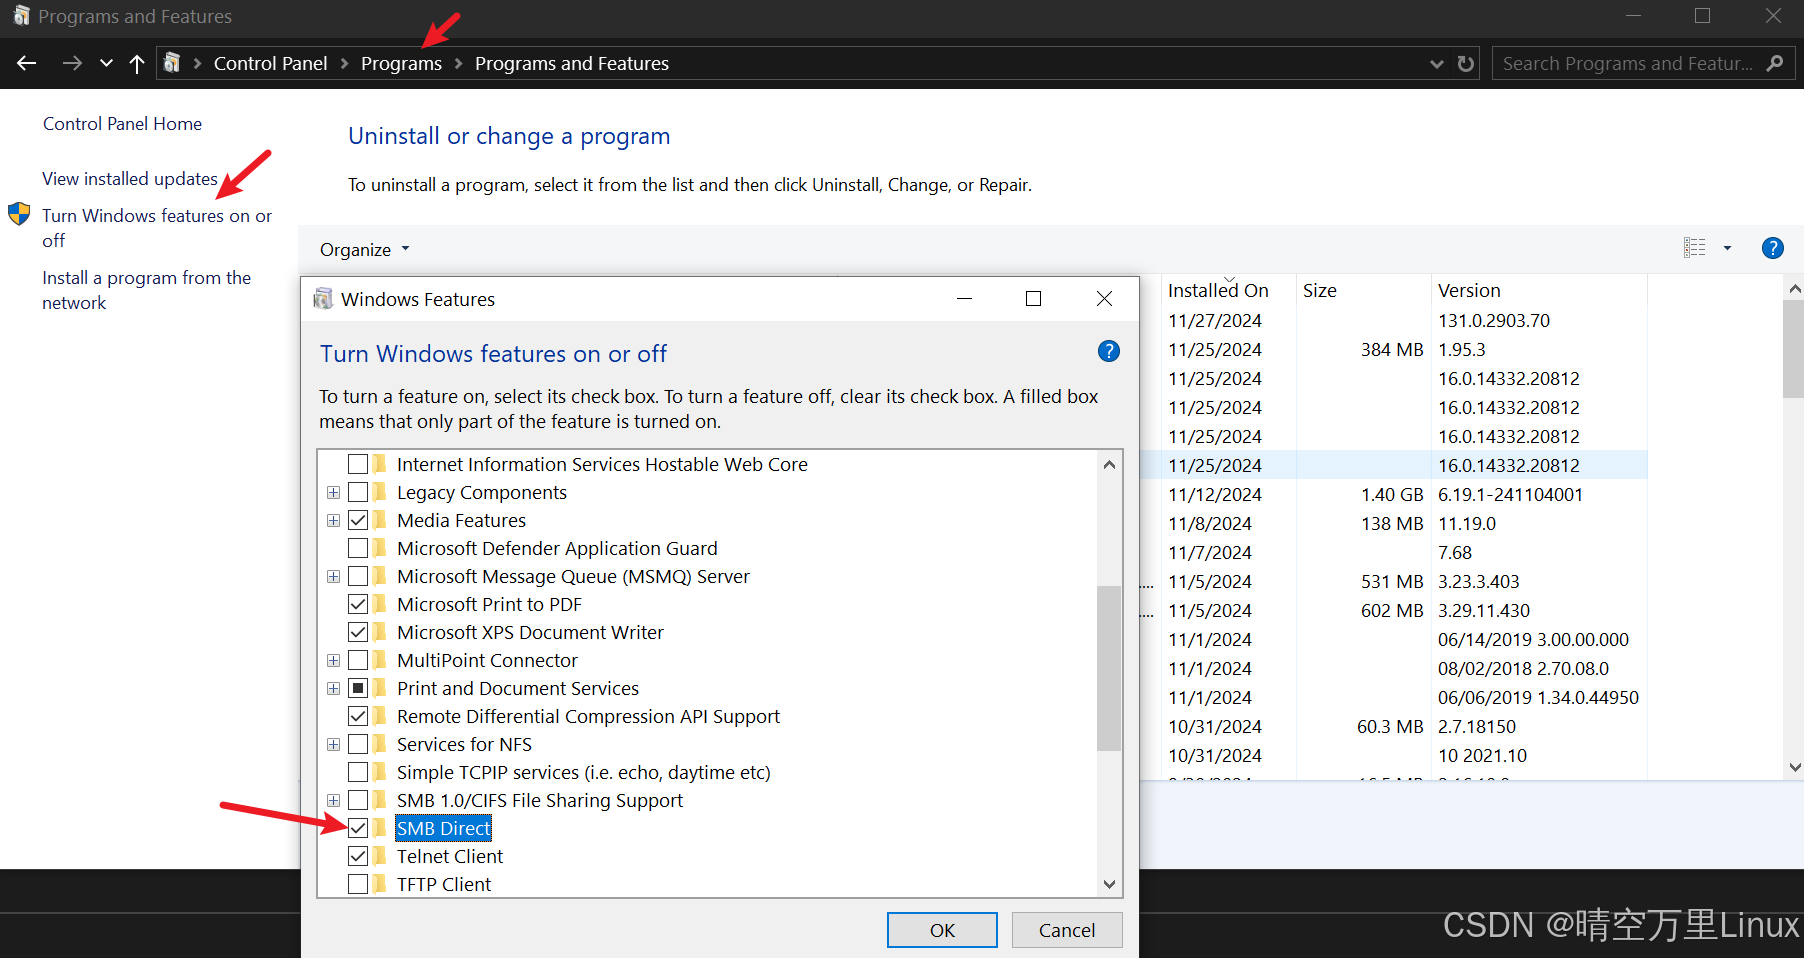
Task: Expand the Legacy Components node
Action: tap(333, 492)
